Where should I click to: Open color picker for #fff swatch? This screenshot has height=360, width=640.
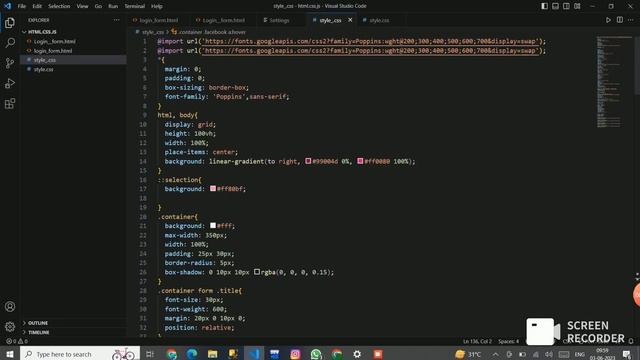pos(213,225)
